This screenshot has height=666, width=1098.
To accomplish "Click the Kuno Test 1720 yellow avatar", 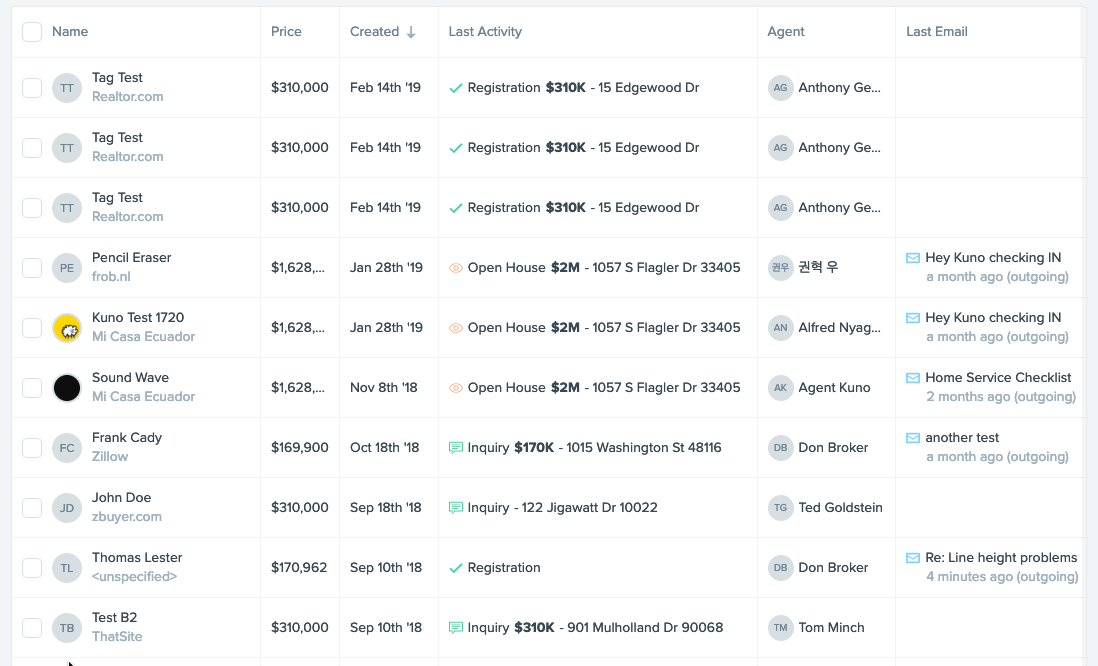I will [67, 327].
